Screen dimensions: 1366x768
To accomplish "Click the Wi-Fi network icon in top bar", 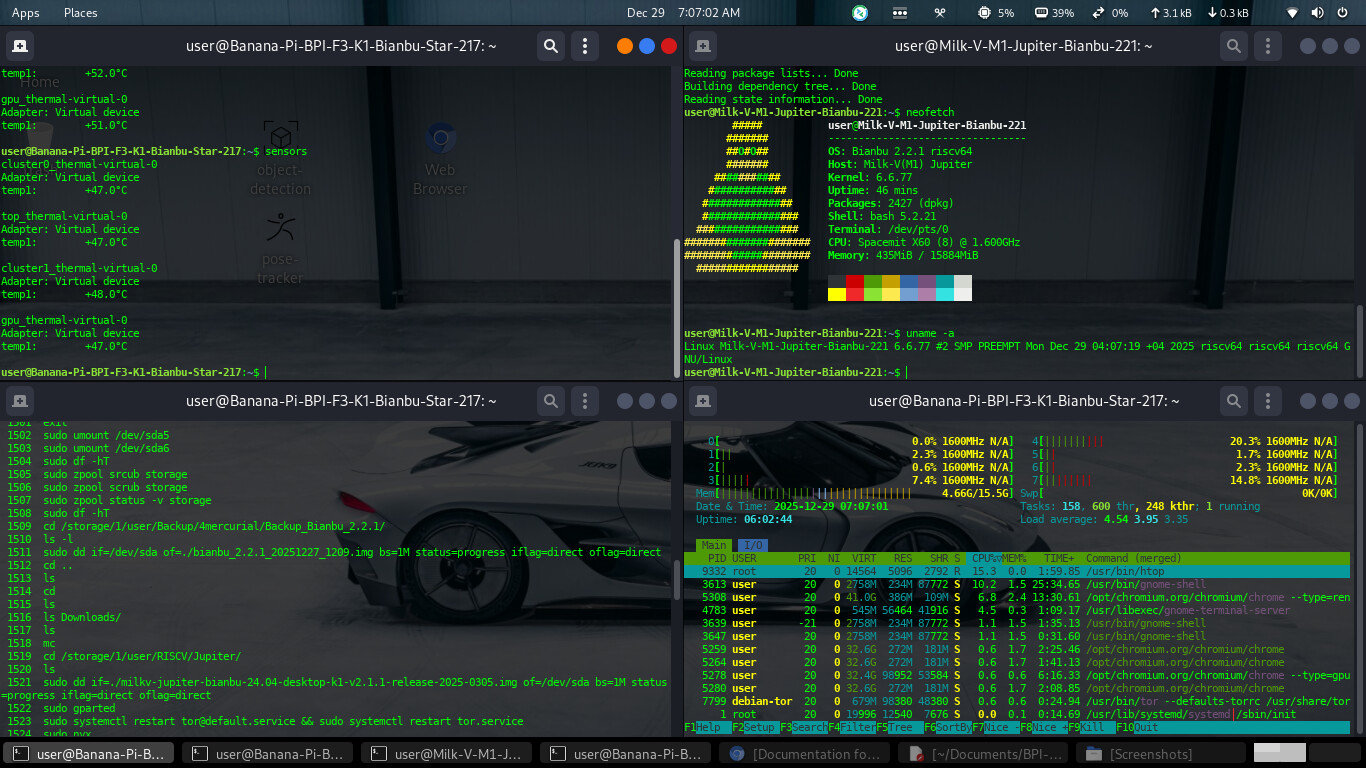I will (1292, 13).
